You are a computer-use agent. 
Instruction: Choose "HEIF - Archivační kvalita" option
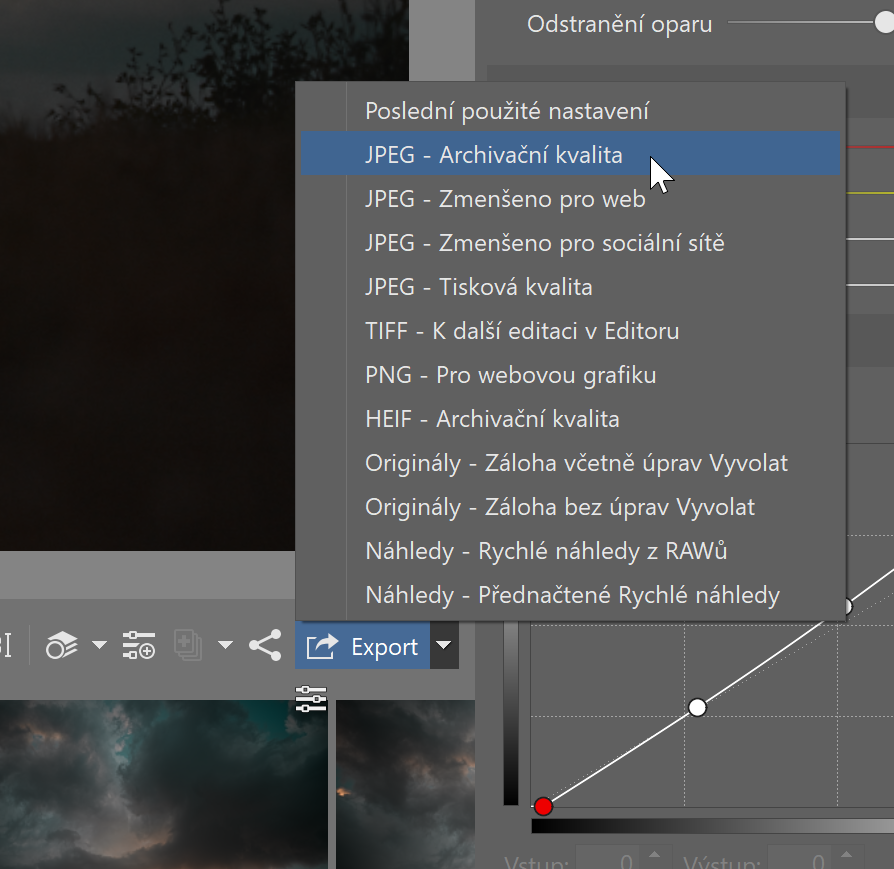coord(492,419)
